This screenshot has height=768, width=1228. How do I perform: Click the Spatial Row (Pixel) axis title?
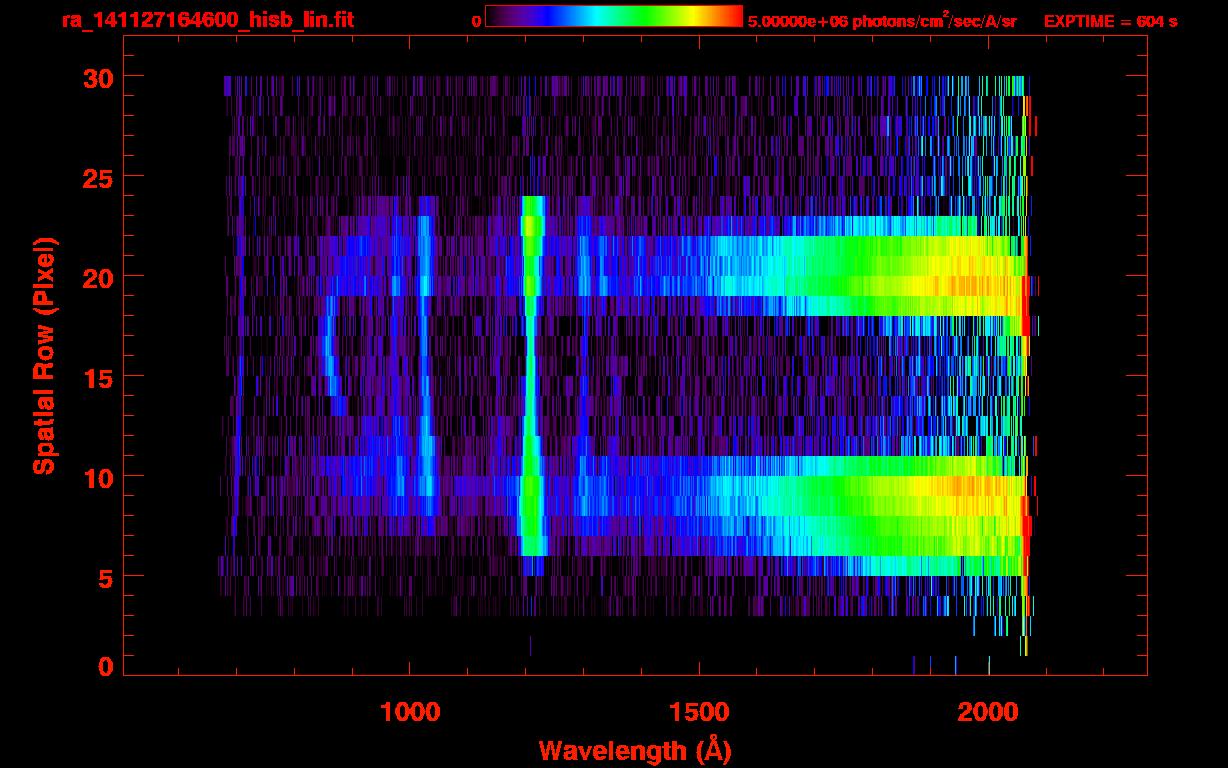tap(43, 356)
